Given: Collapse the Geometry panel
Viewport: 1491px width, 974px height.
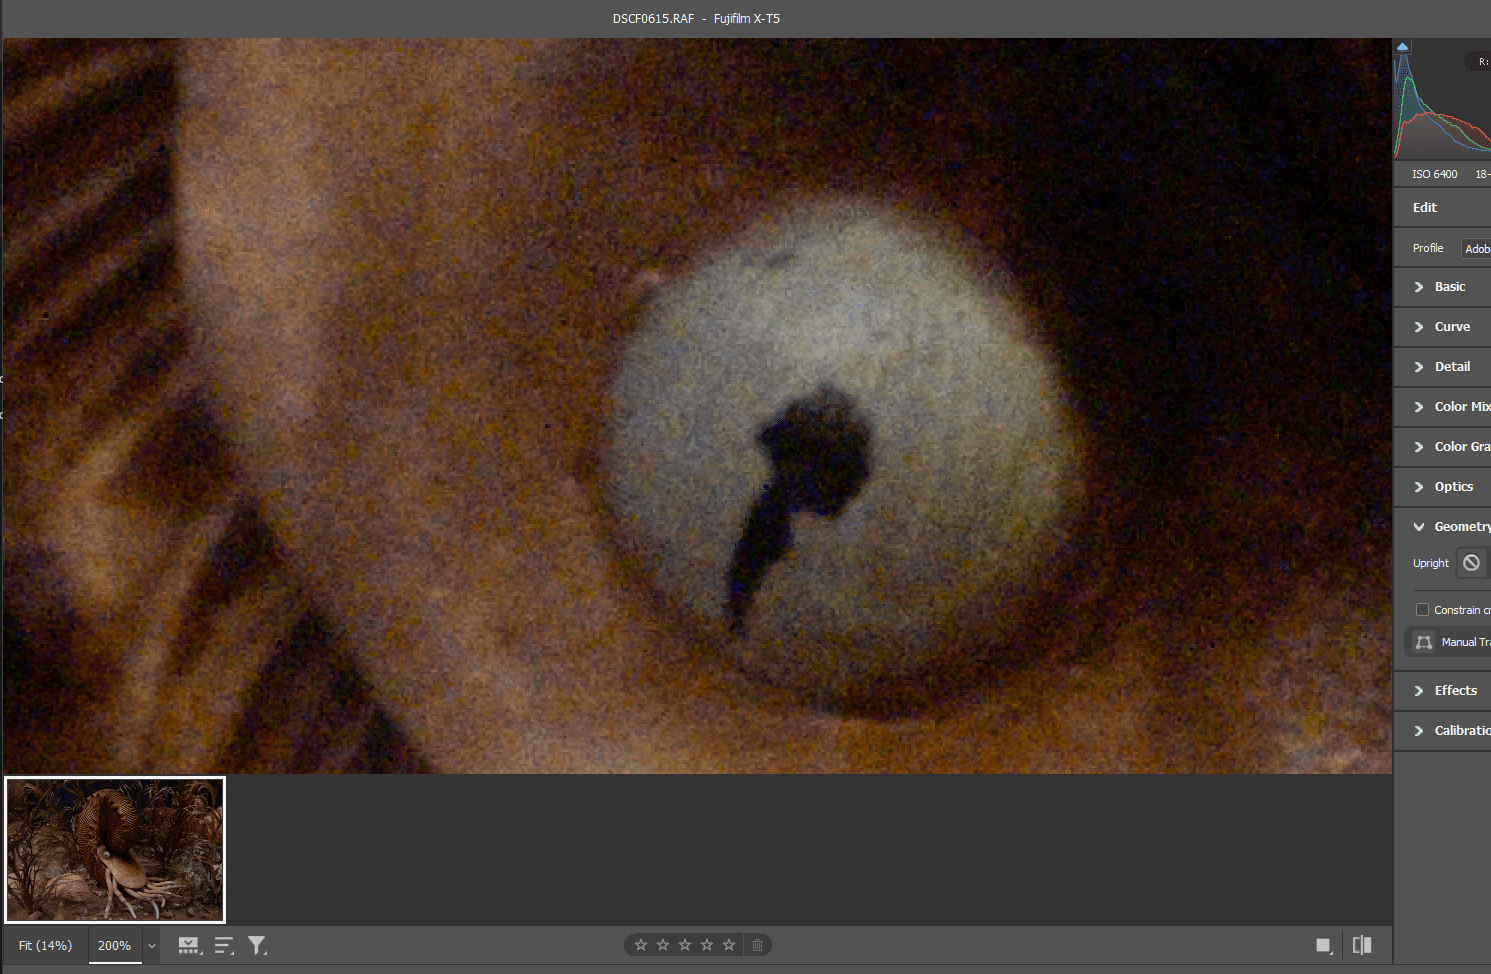Looking at the screenshot, I should (1442, 527).
